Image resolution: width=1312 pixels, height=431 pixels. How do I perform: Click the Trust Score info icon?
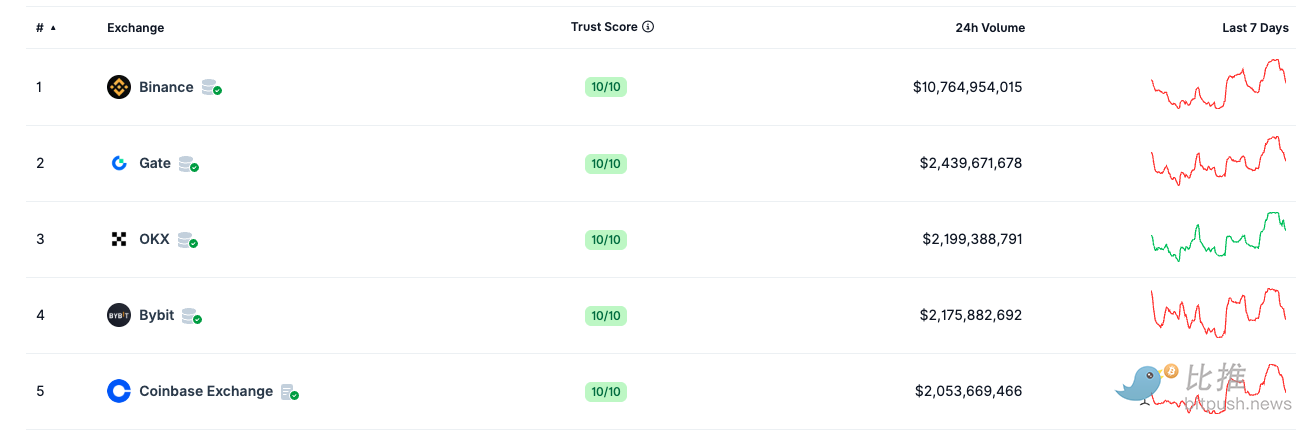[x=648, y=27]
